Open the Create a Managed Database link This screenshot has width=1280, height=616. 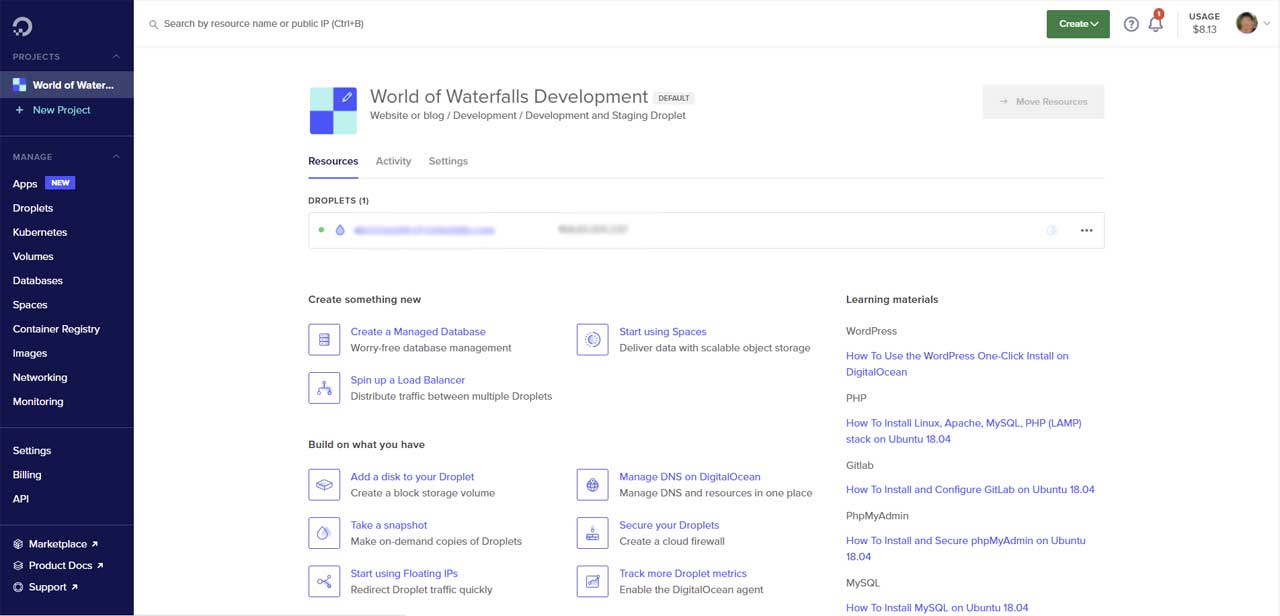coord(418,332)
